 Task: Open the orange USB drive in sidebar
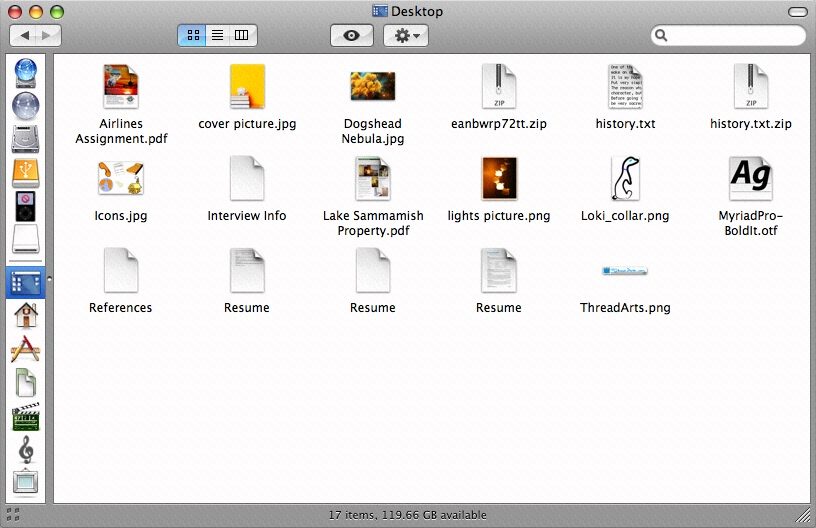tap(26, 173)
